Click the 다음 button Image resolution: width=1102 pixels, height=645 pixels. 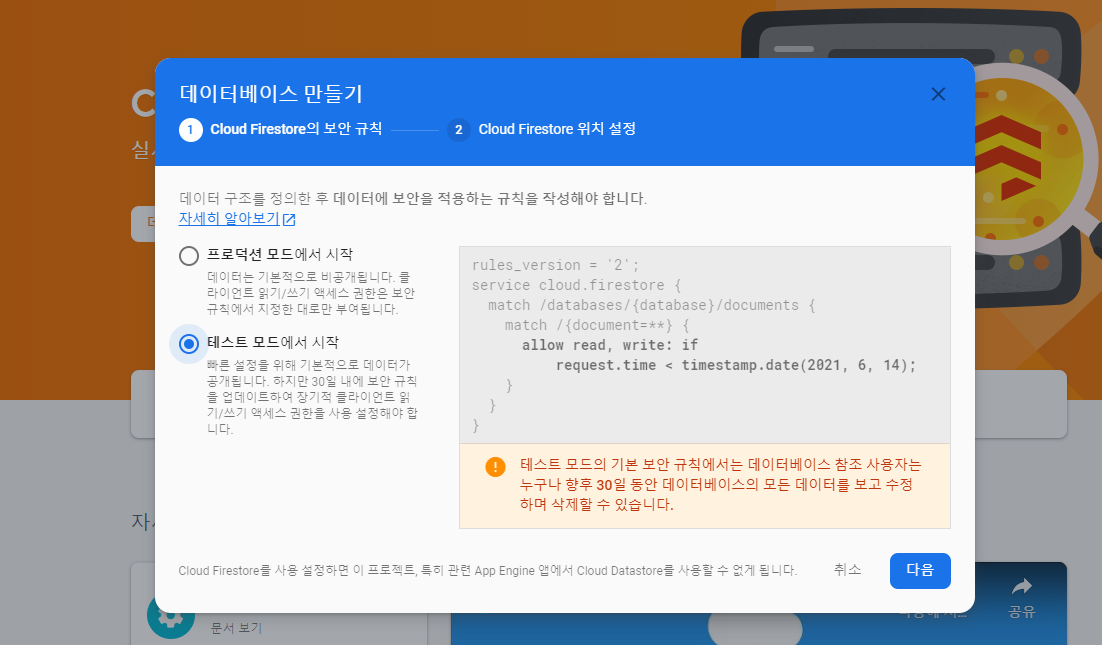920,571
